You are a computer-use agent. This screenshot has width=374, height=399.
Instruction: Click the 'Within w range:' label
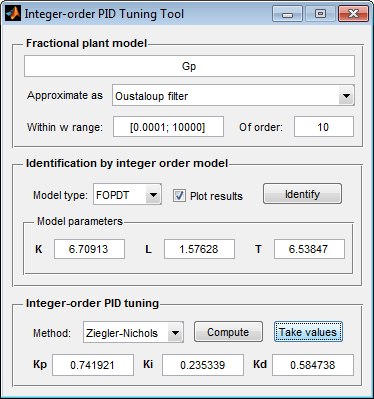65,127
